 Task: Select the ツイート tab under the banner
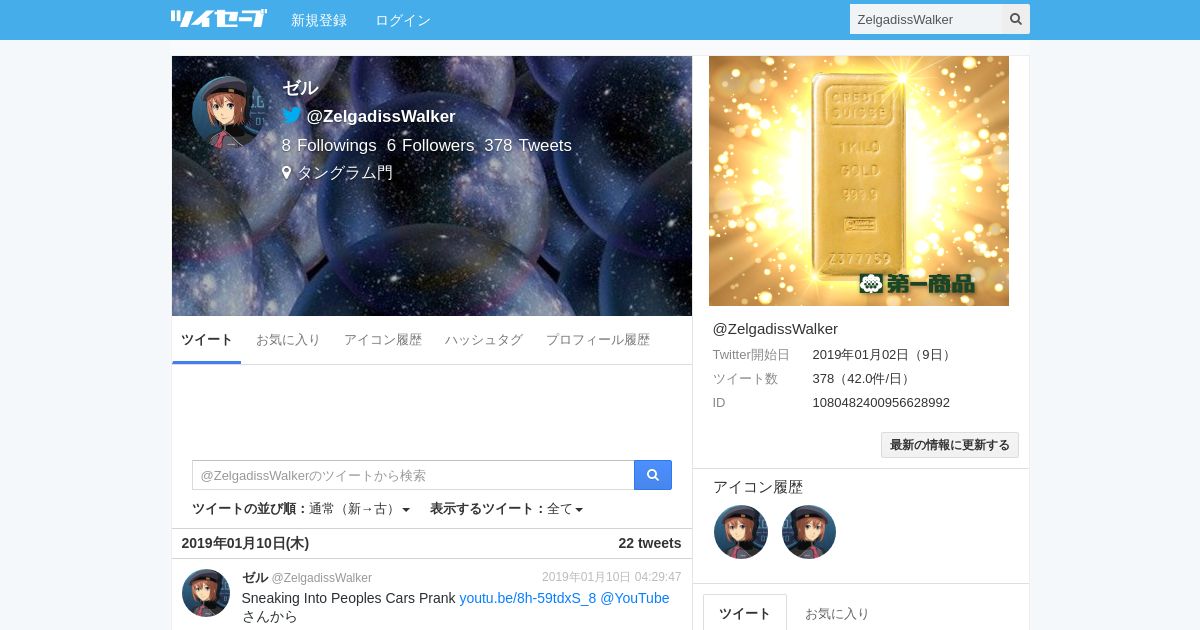click(x=207, y=340)
